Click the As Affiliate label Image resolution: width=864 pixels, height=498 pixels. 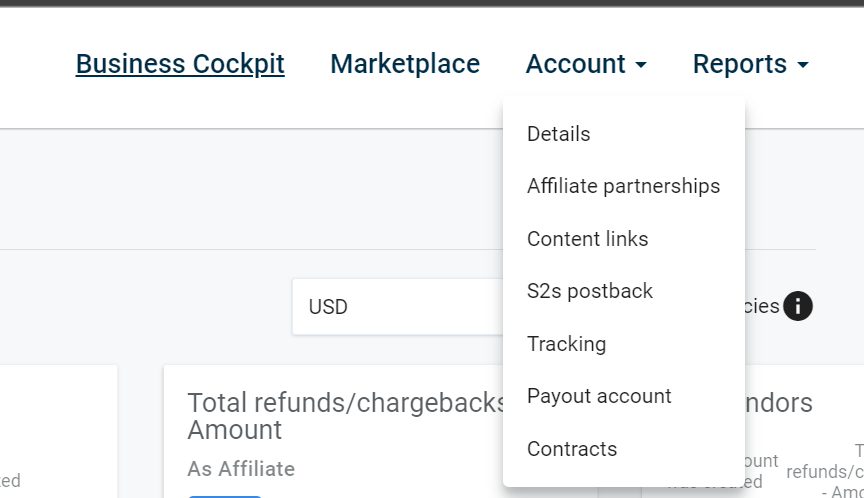tap(241, 469)
